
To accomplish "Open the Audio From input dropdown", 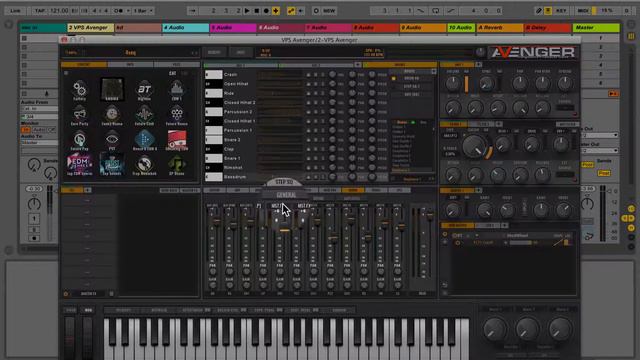I will point(39,109).
